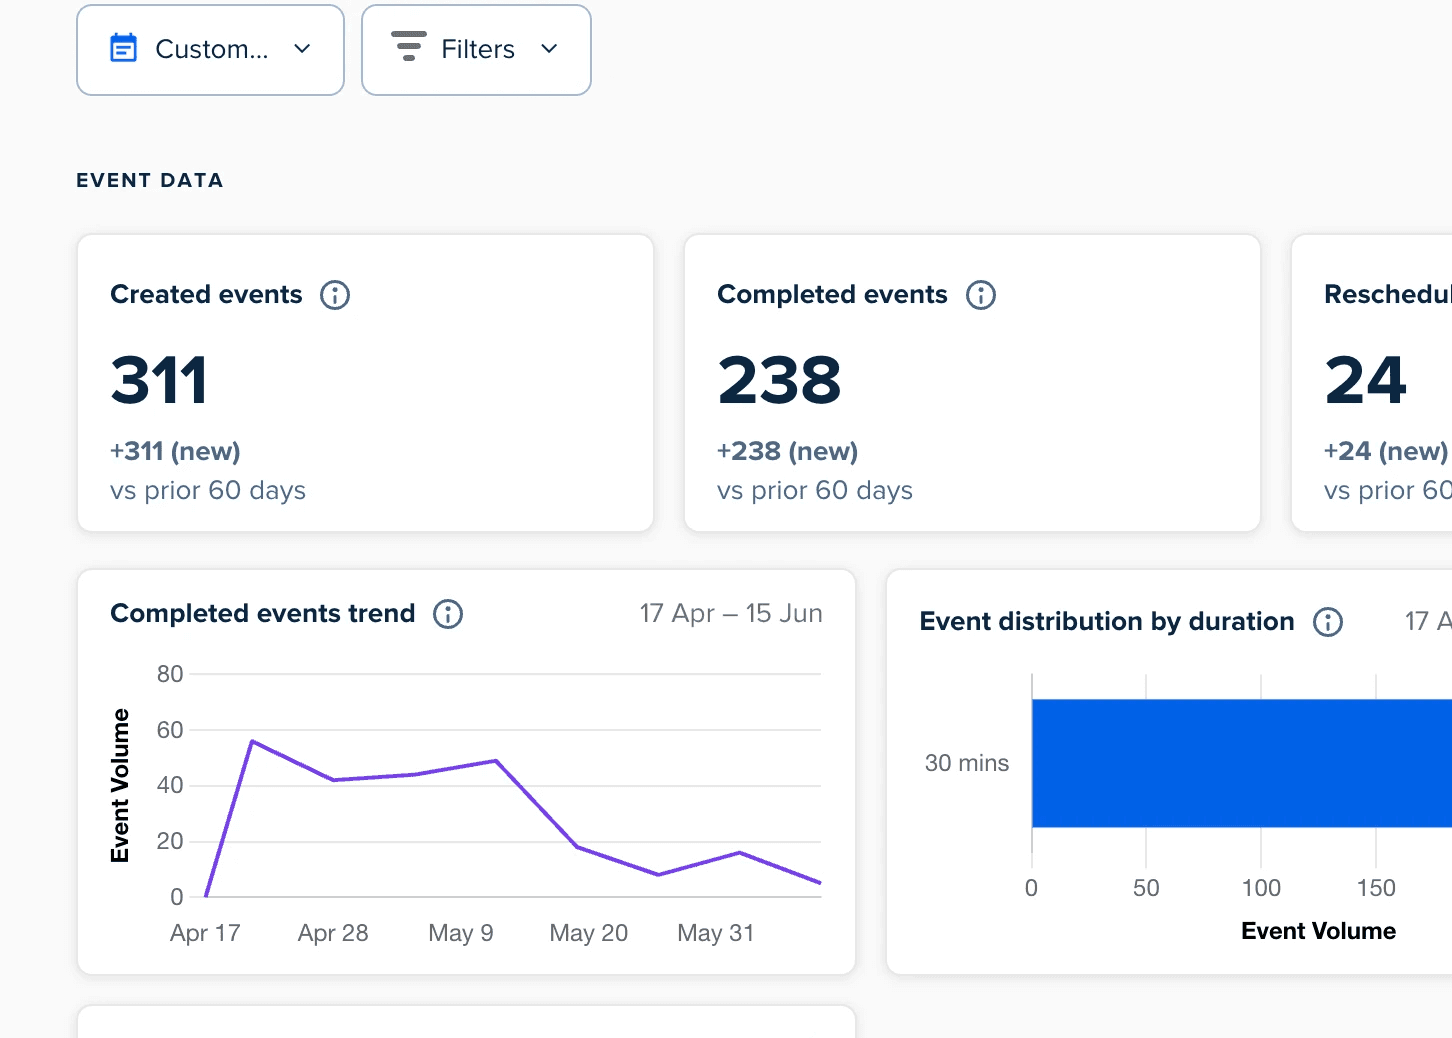
Task: Click the +24 (new) change text
Action: 1386,451
